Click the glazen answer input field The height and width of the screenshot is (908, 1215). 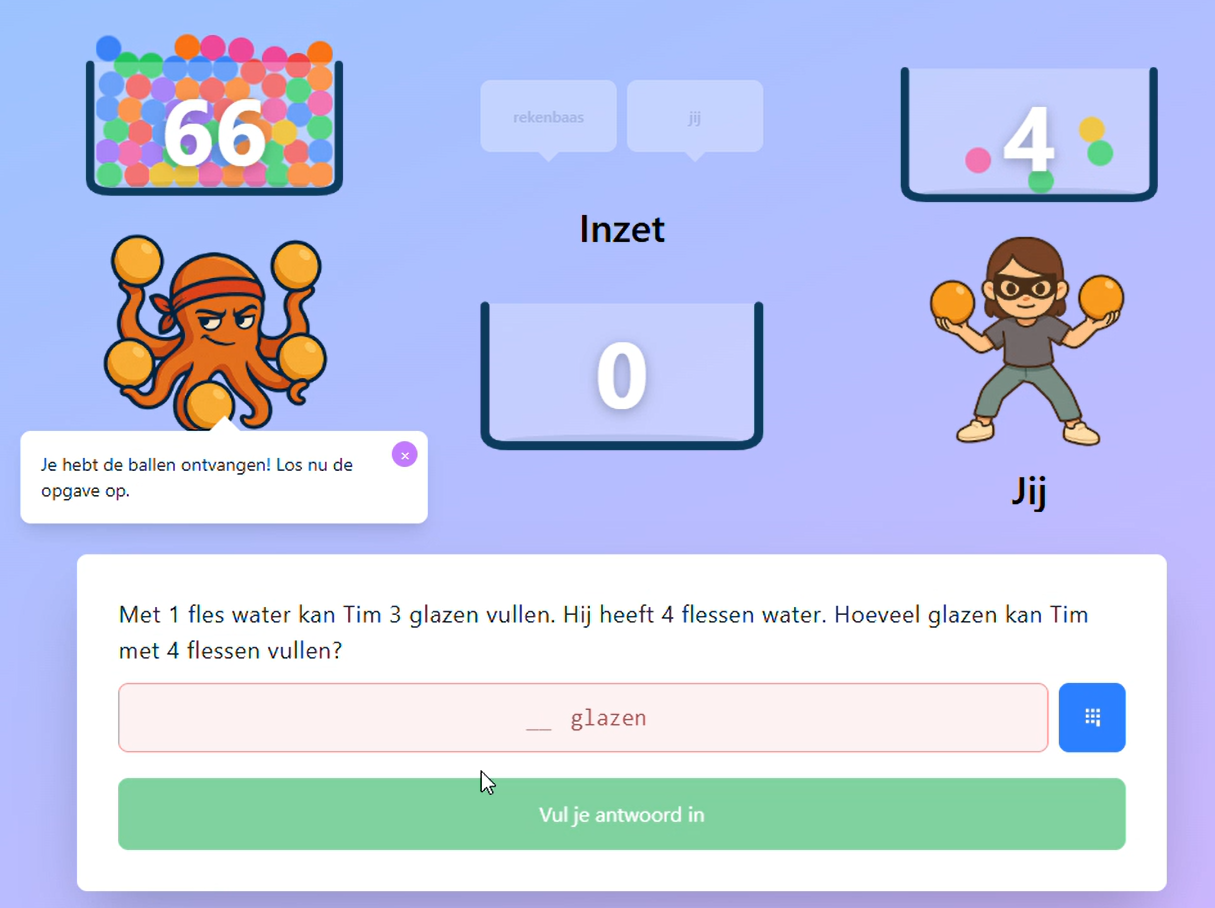[x=583, y=718]
